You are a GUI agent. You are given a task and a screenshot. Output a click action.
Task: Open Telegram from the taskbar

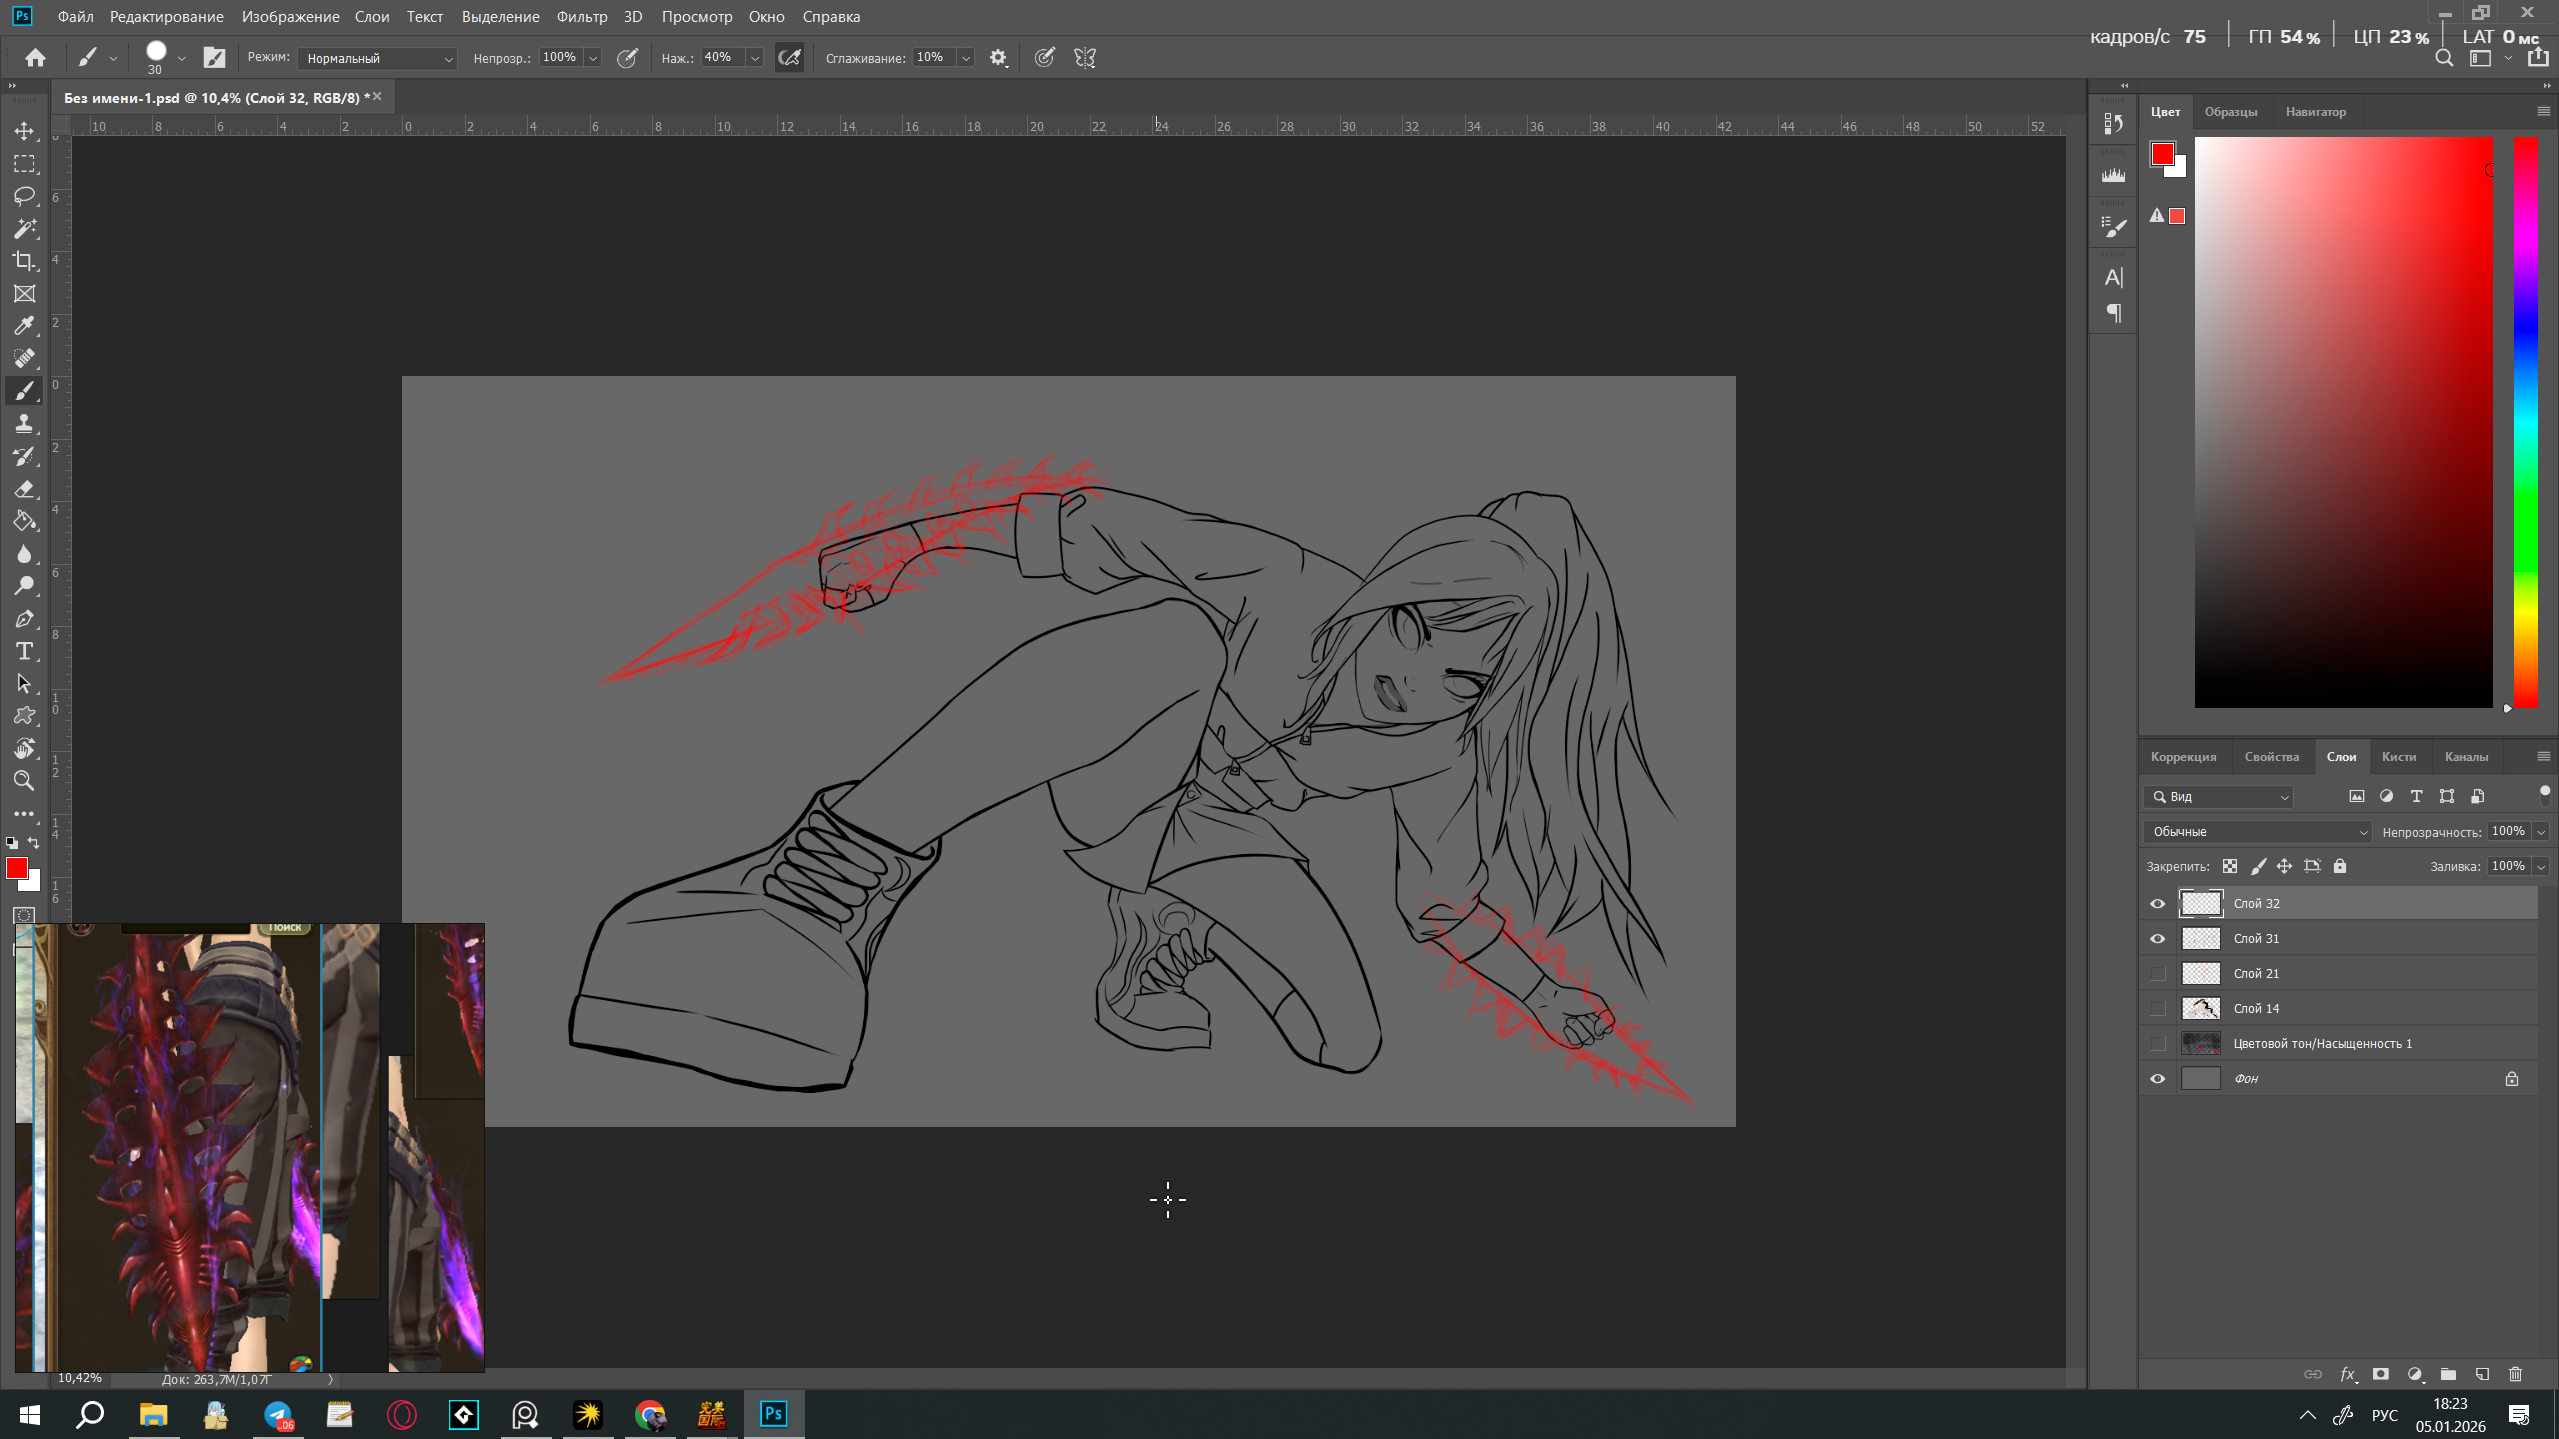coord(278,1415)
